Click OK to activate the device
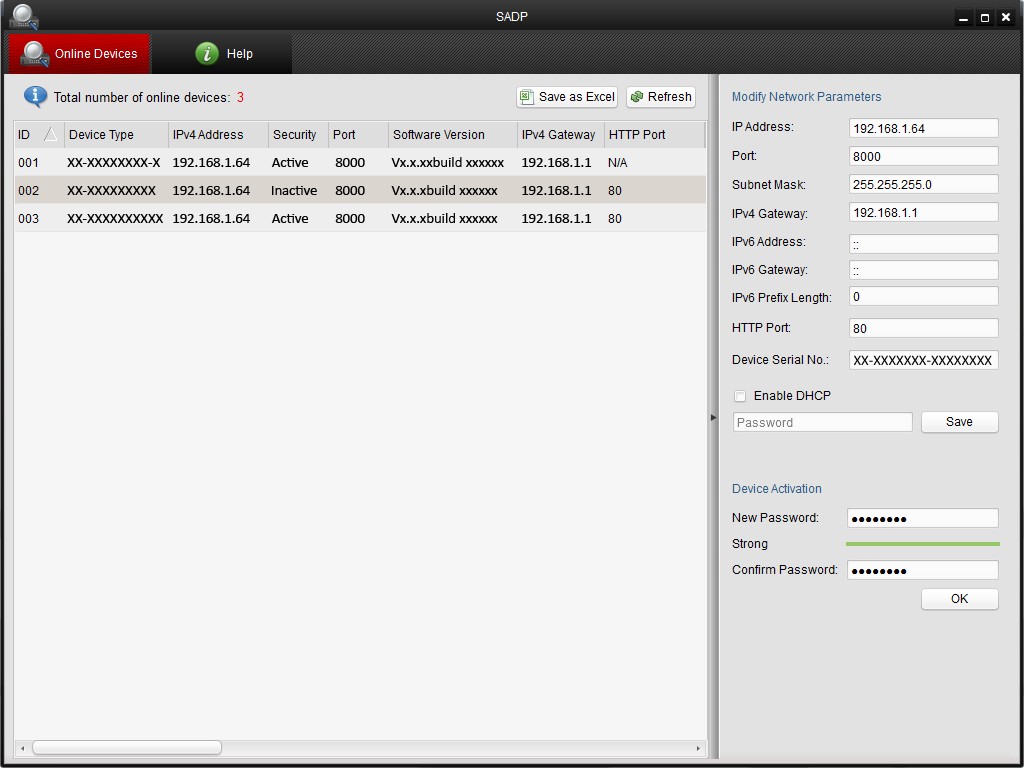 point(959,599)
